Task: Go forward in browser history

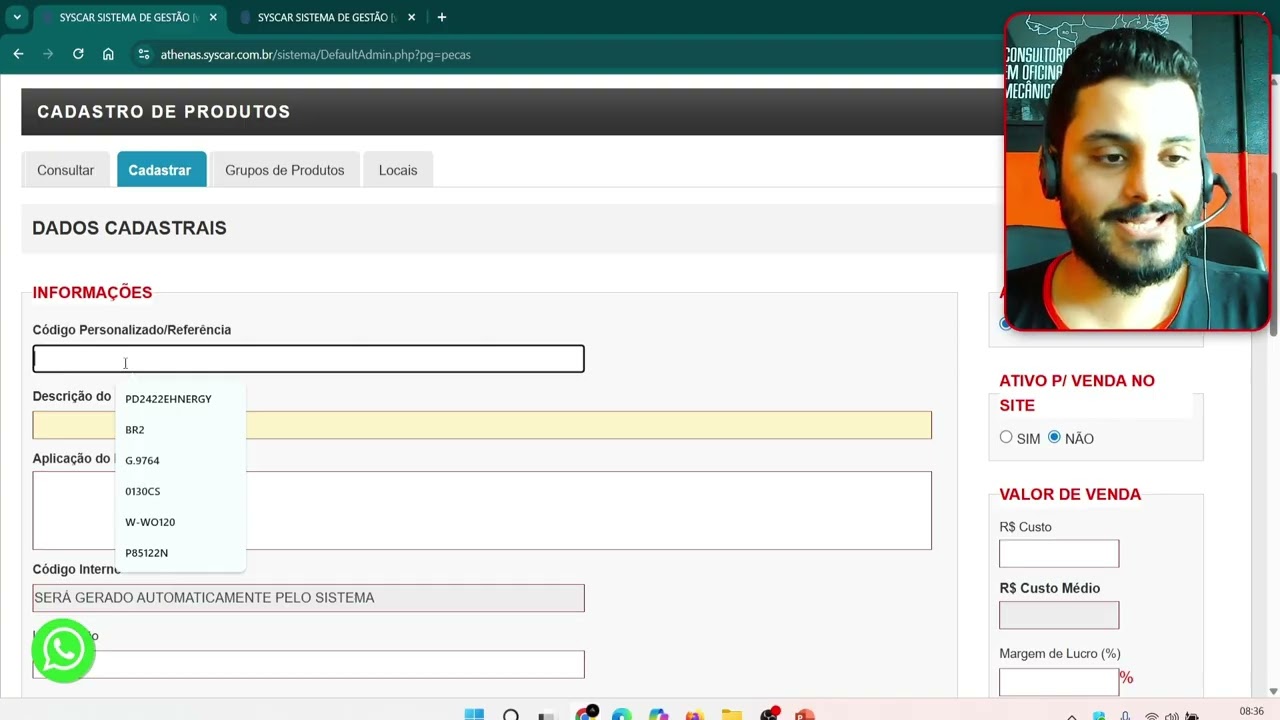Action: pyautogui.click(x=48, y=54)
